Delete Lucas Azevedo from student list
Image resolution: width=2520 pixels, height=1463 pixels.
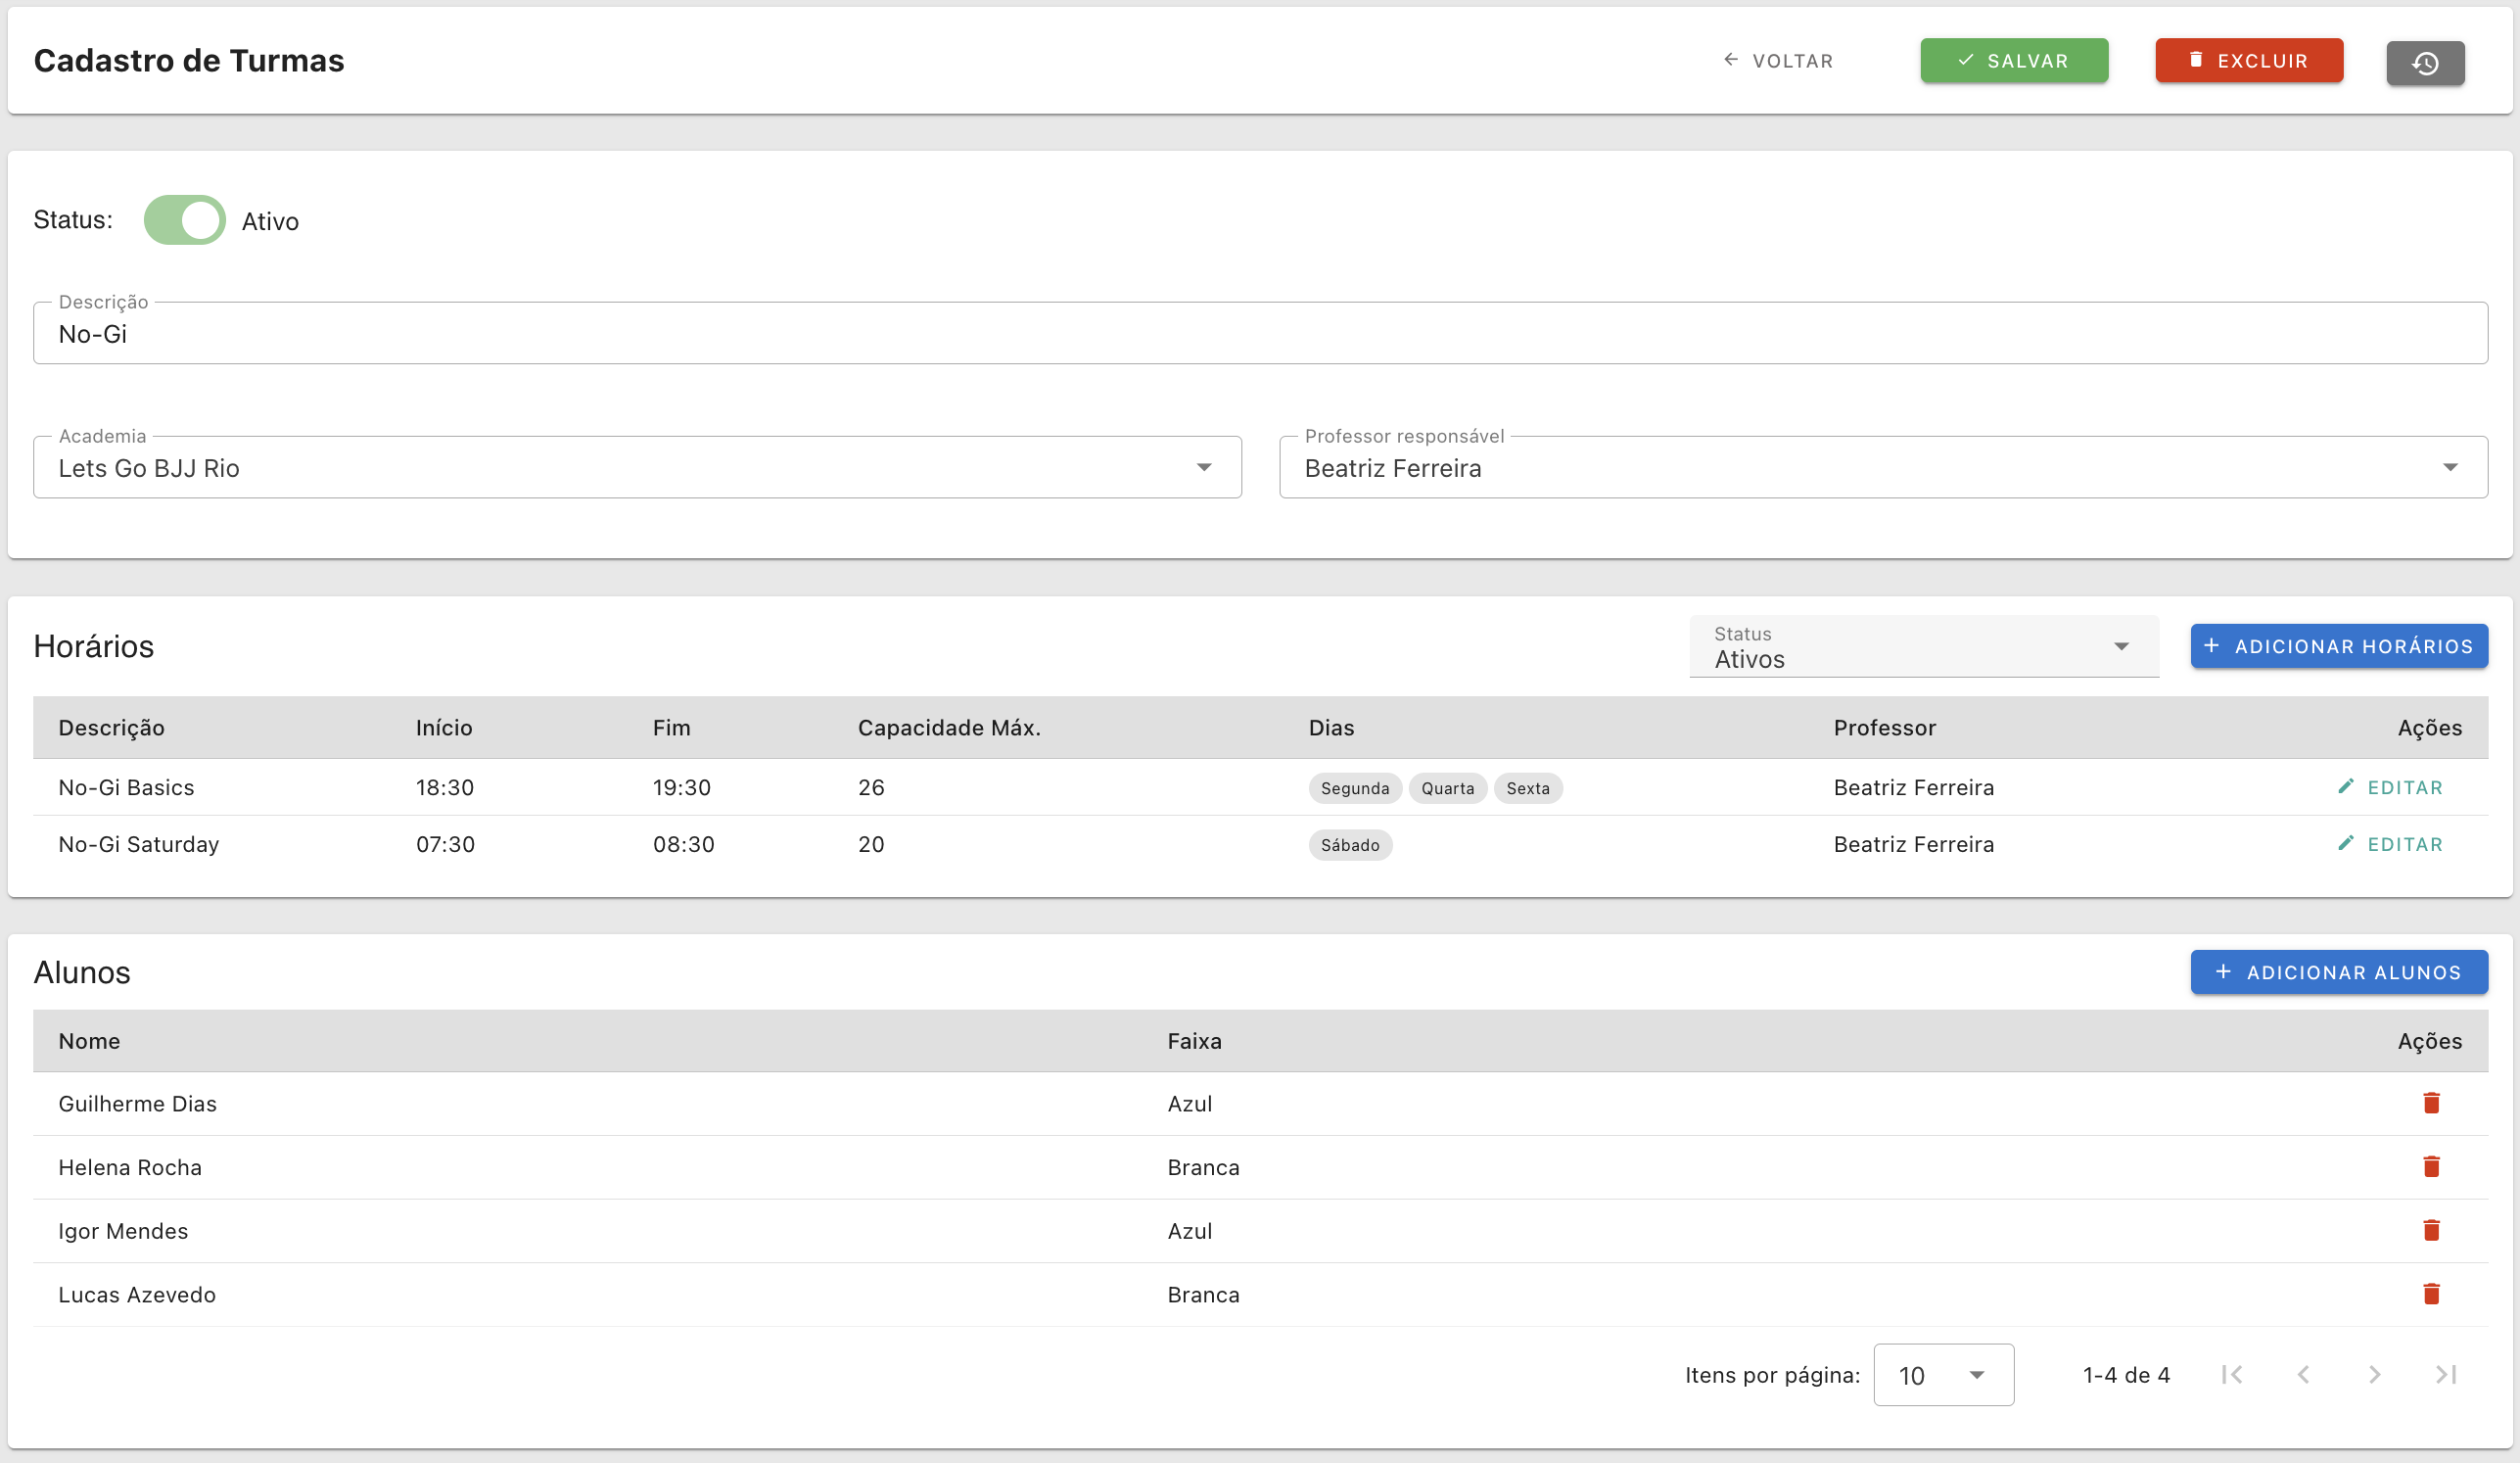[2431, 1294]
